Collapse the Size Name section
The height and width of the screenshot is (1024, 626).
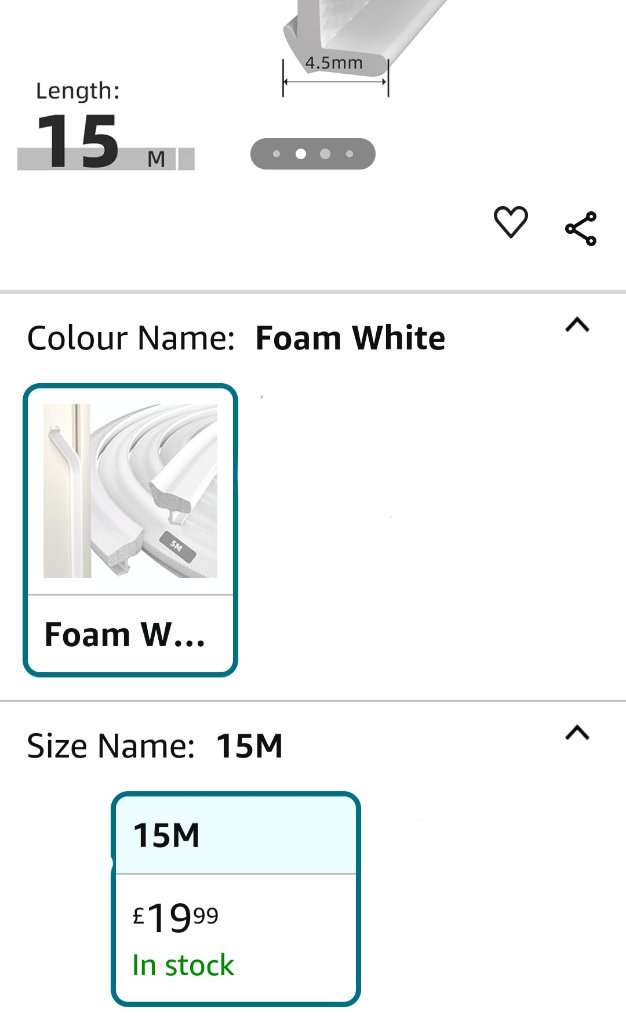pyautogui.click(x=577, y=733)
